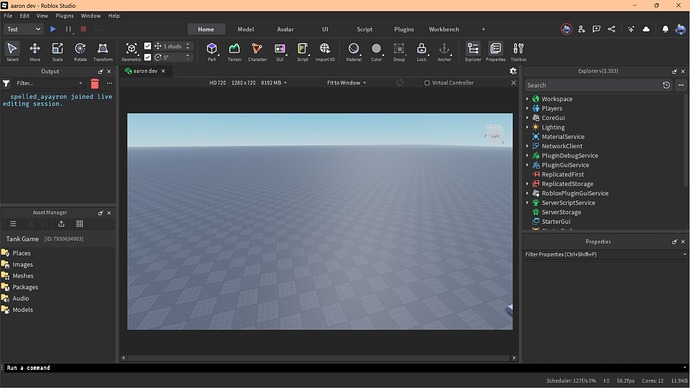The width and height of the screenshot is (690, 388).
Task: Click the Filter Properties field
Action: tap(606, 254)
